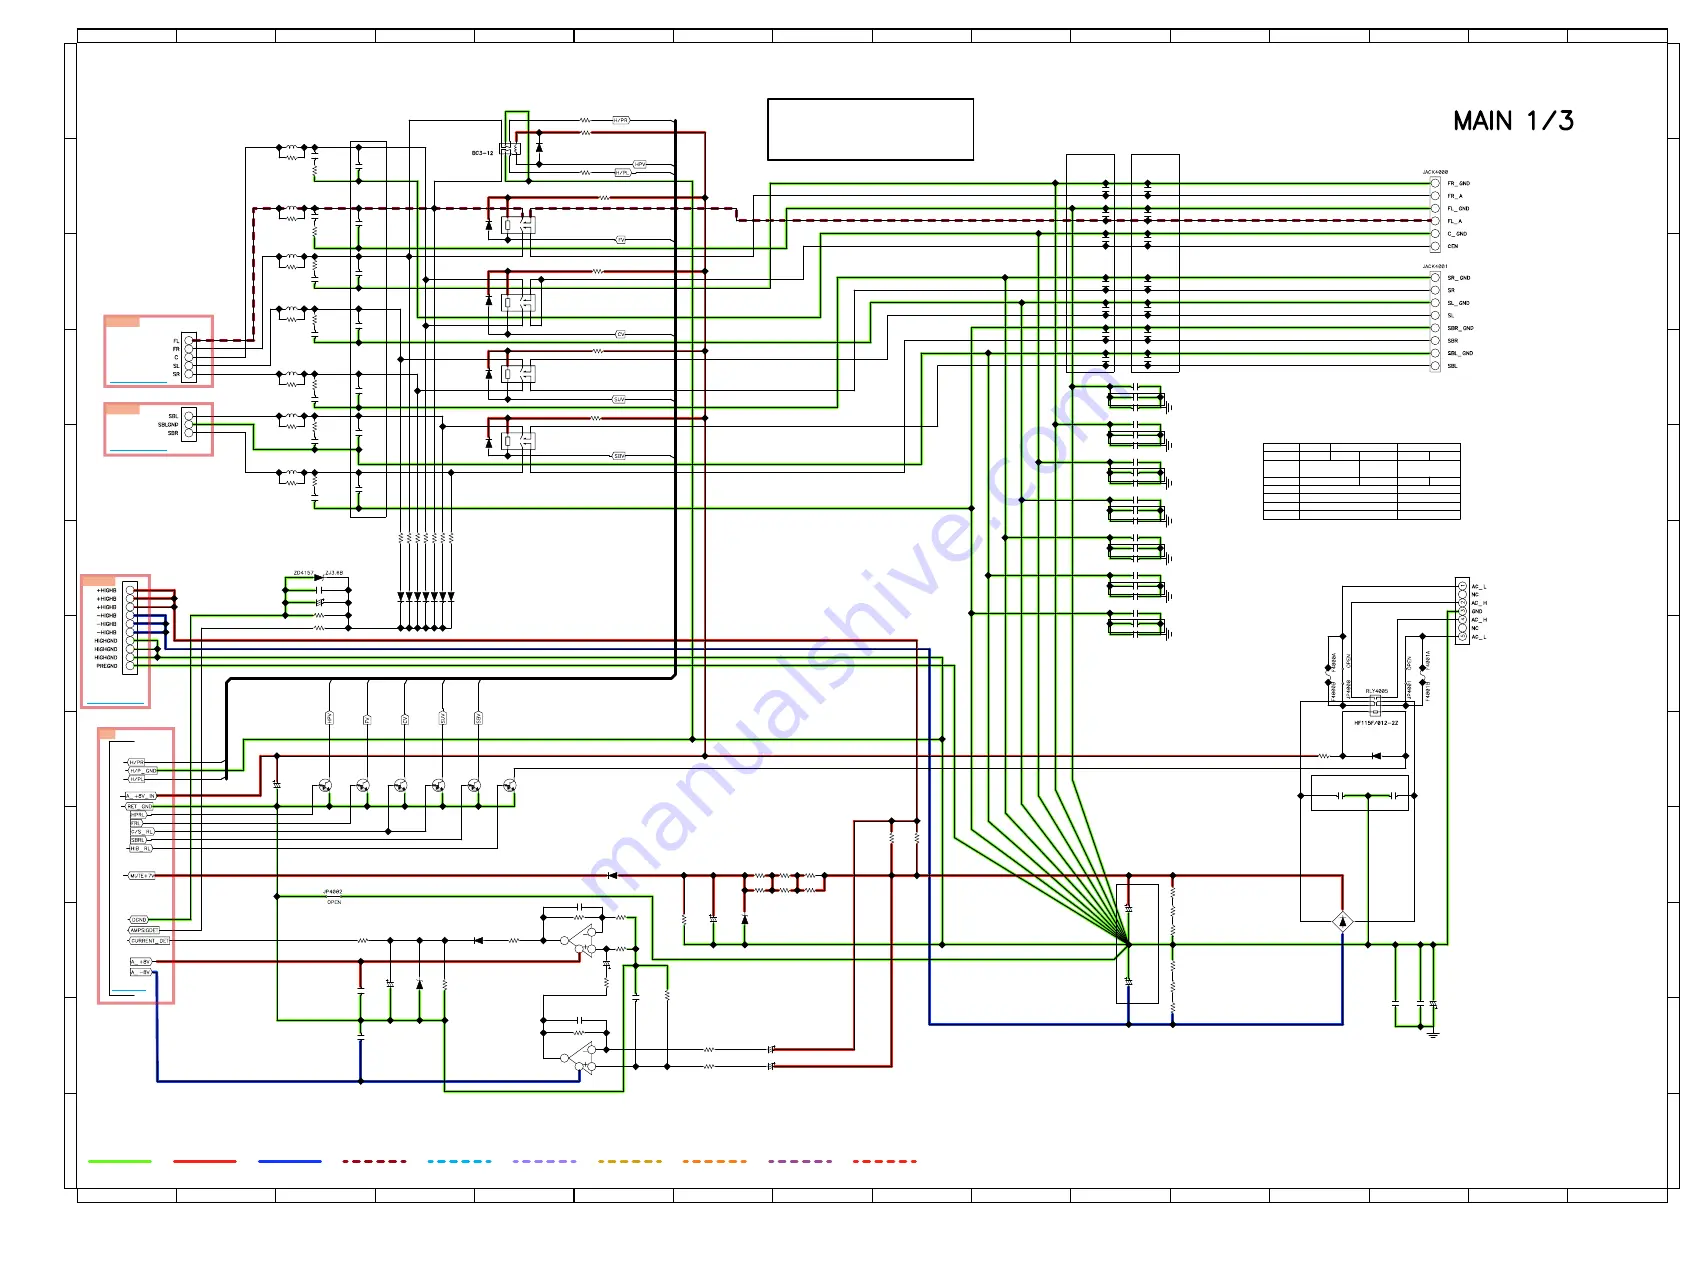Select the SBR_GND pin label
Viewport: 1701px width, 1263px height.
[1460, 328]
